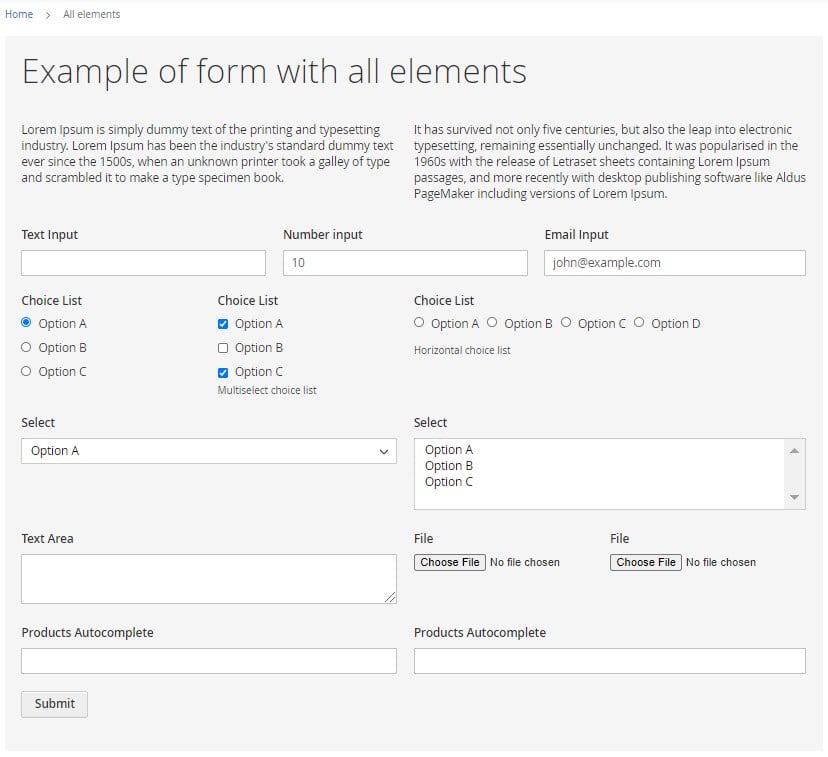The height and width of the screenshot is (757, 828).
Task: Click the Home breadcrumb link
Action: tap(19, 14)
